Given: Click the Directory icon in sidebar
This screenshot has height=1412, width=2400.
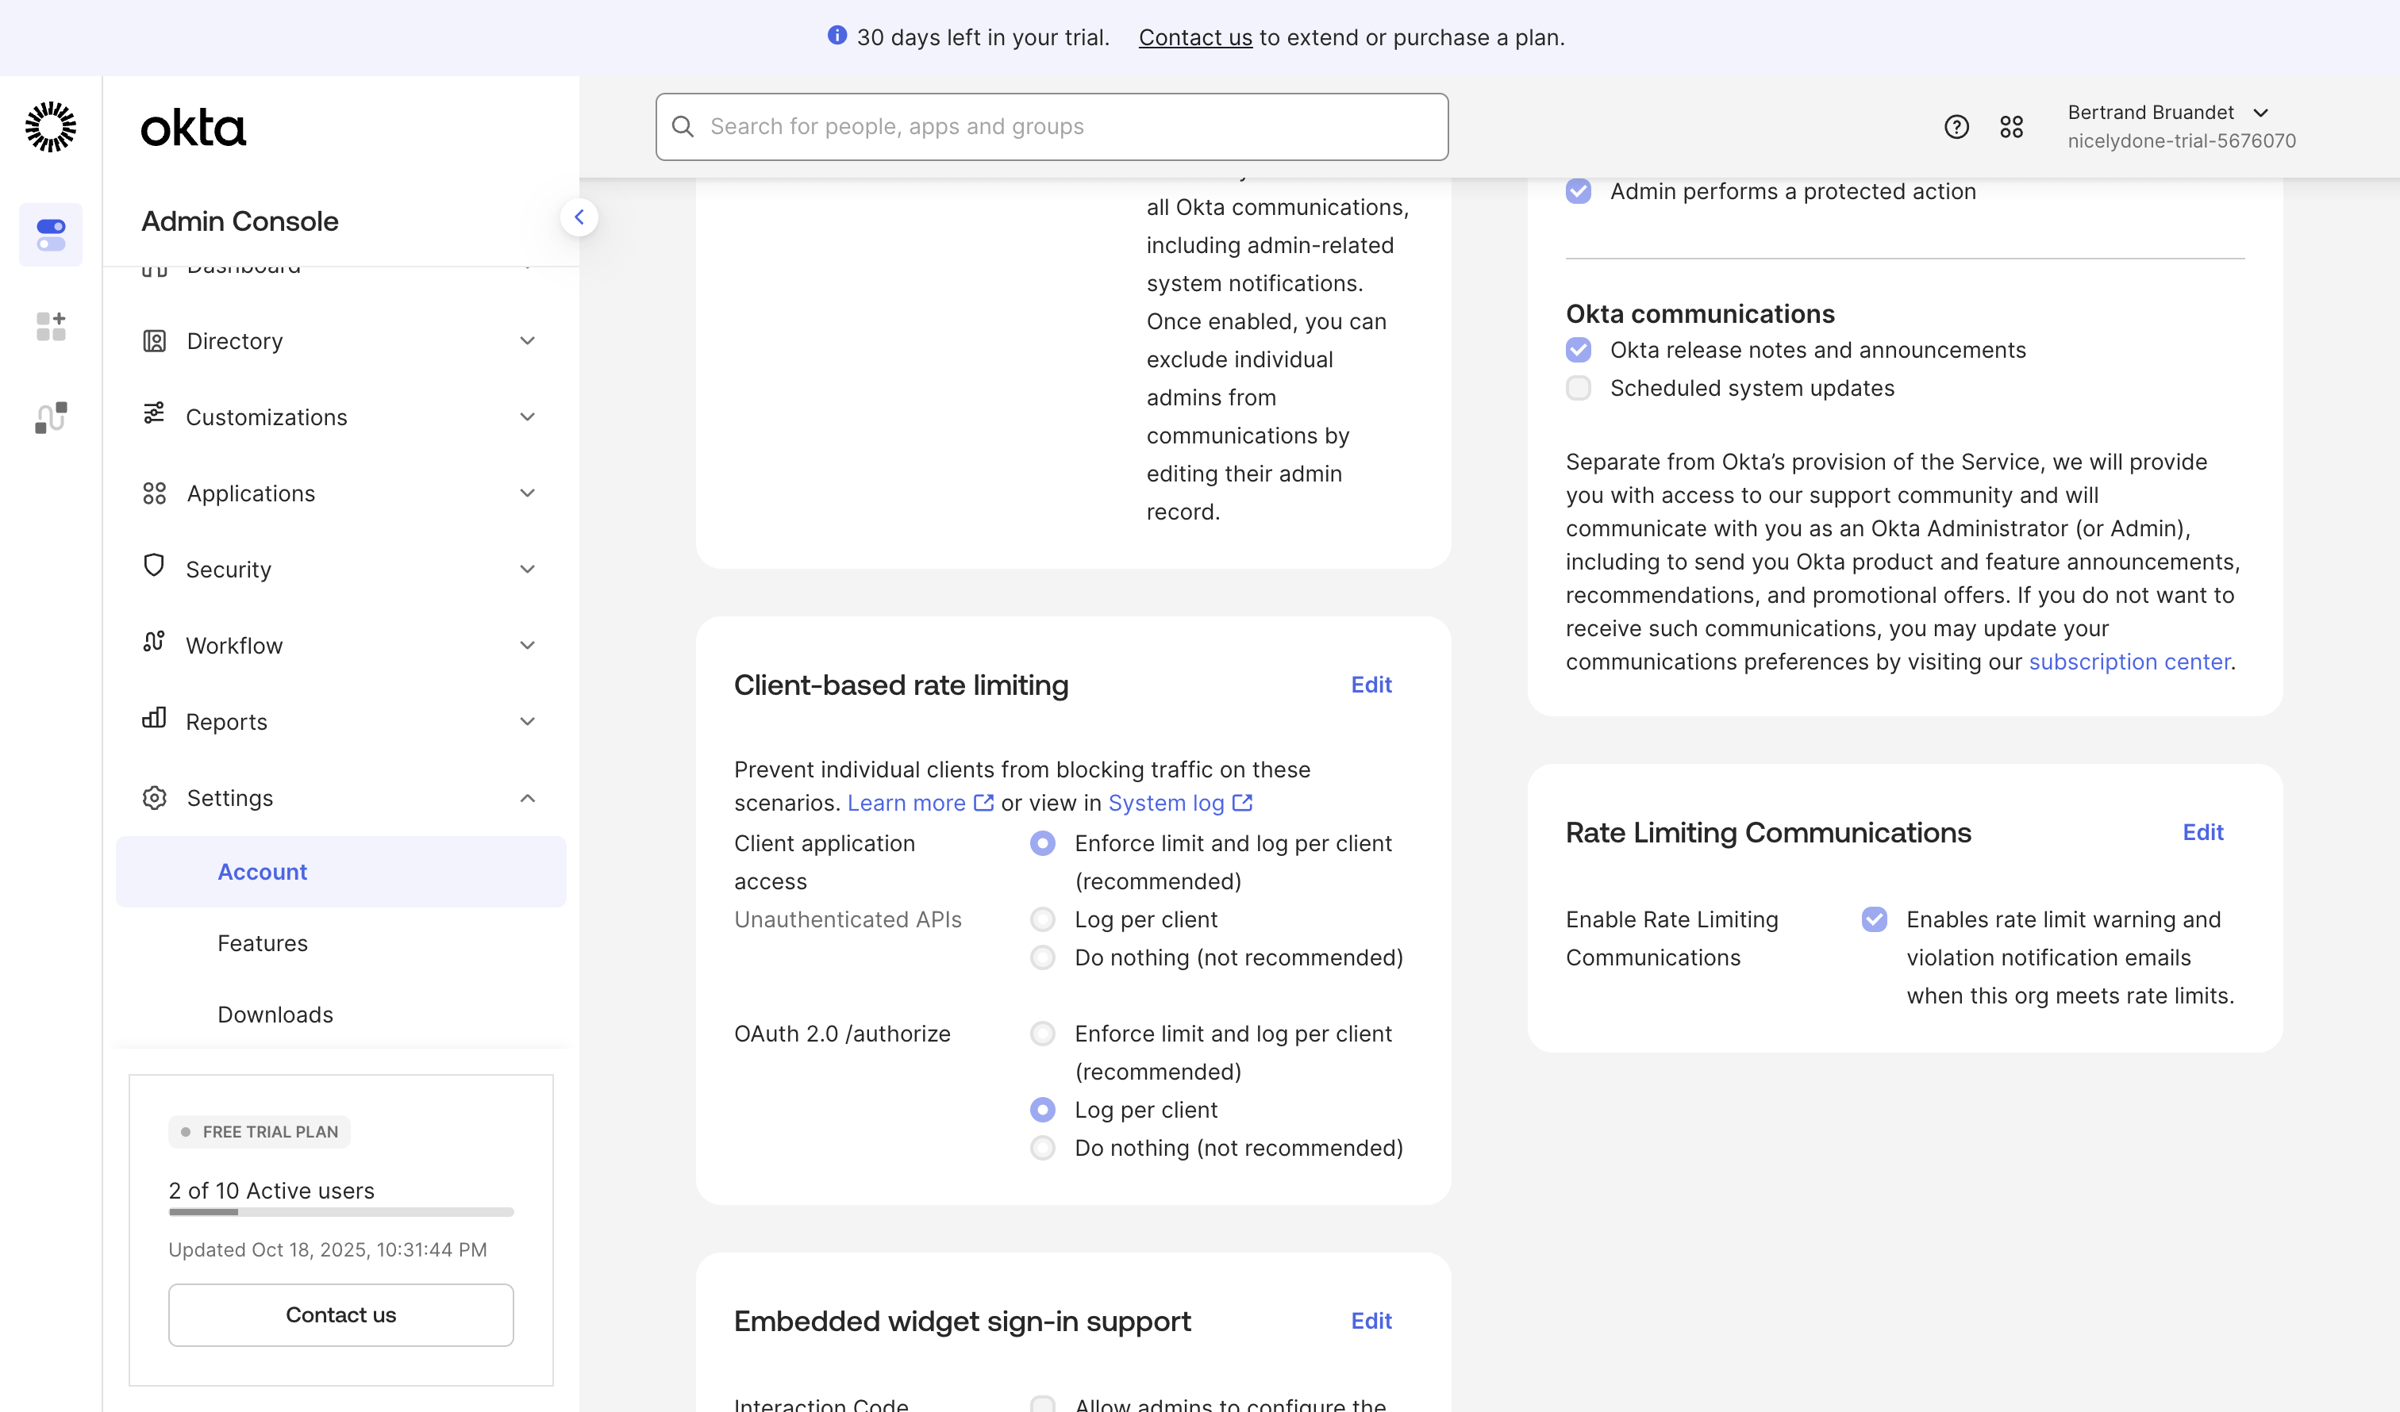Looking at the screenshot, I should coord(154,341).
